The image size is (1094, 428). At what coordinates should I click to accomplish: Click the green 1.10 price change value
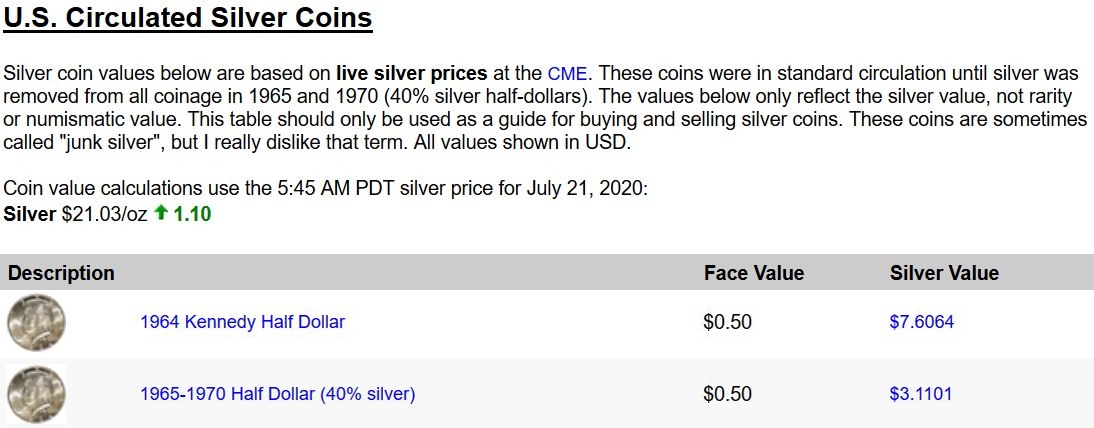coord(193,214)
